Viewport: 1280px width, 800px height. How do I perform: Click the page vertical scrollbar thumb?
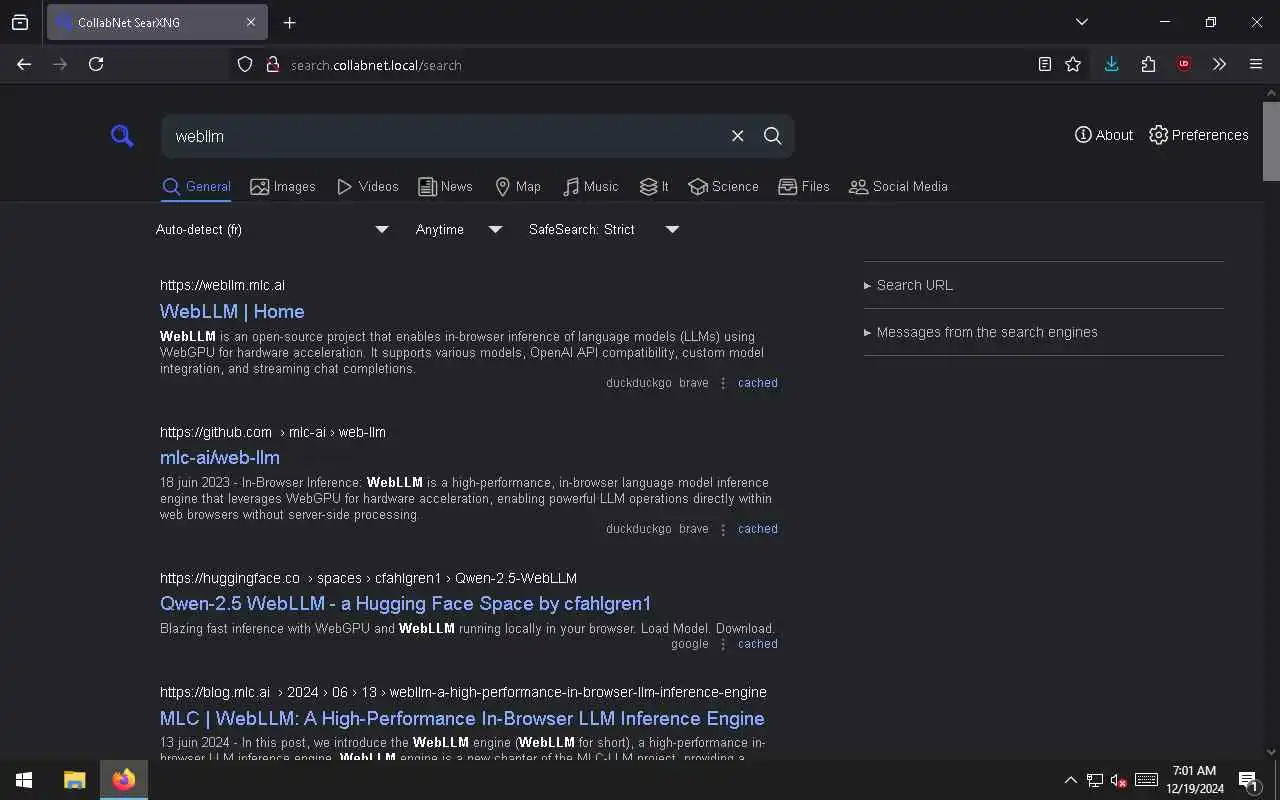click(1271, 140)
